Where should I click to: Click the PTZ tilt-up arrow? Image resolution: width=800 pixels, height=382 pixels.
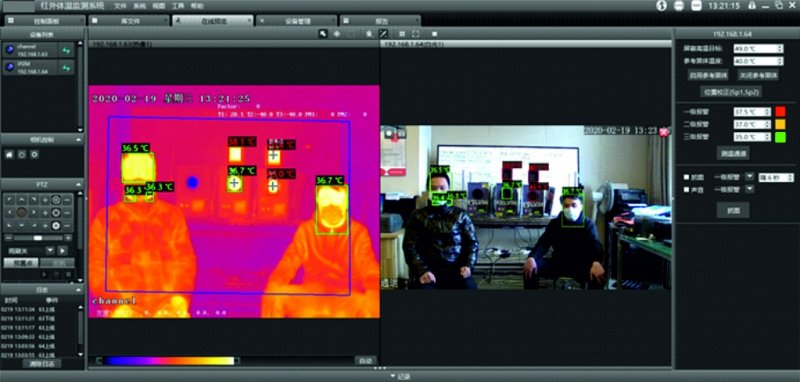point(21,200)
